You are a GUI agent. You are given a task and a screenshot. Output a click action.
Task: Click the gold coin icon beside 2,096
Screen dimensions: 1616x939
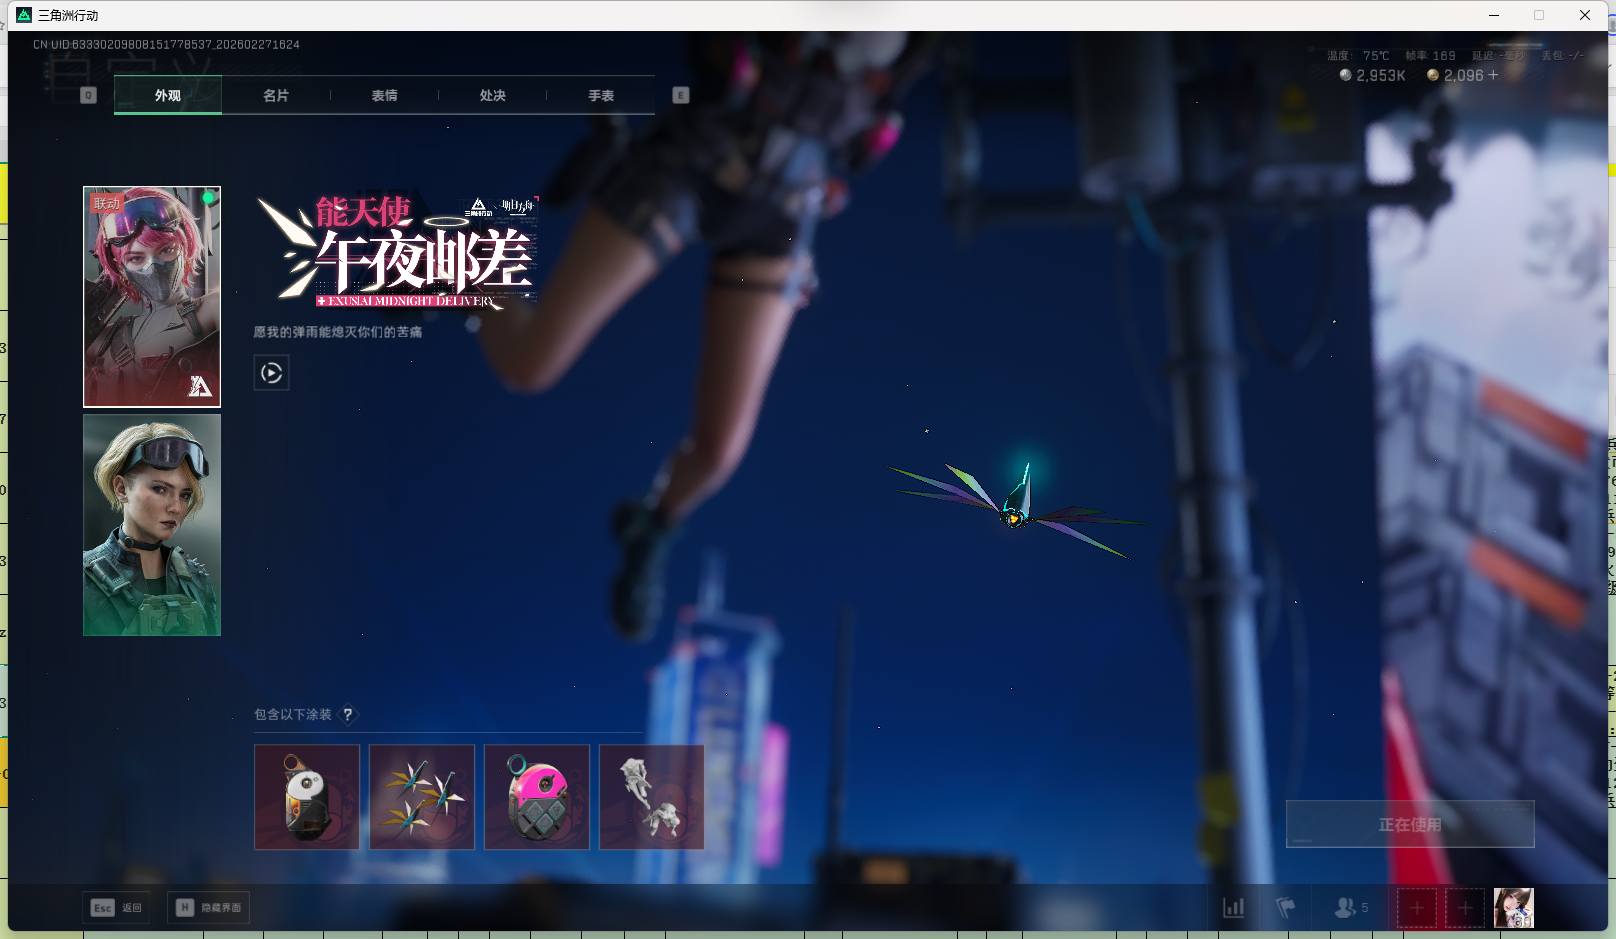(x=1433, y=75)
